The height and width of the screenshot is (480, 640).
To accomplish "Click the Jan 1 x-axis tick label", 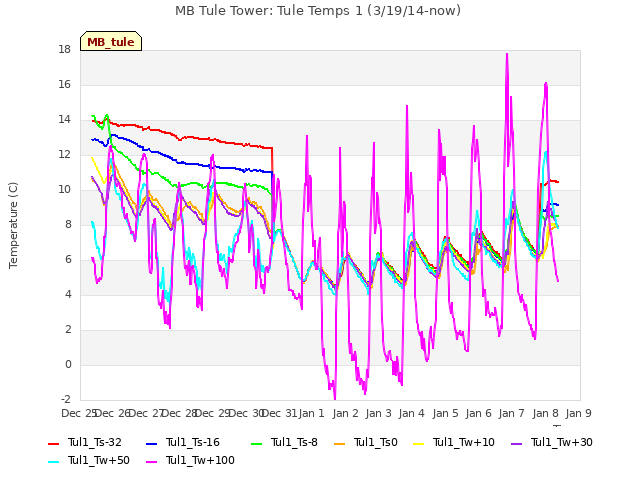I will pyautogui.click(x=311, y=413).
